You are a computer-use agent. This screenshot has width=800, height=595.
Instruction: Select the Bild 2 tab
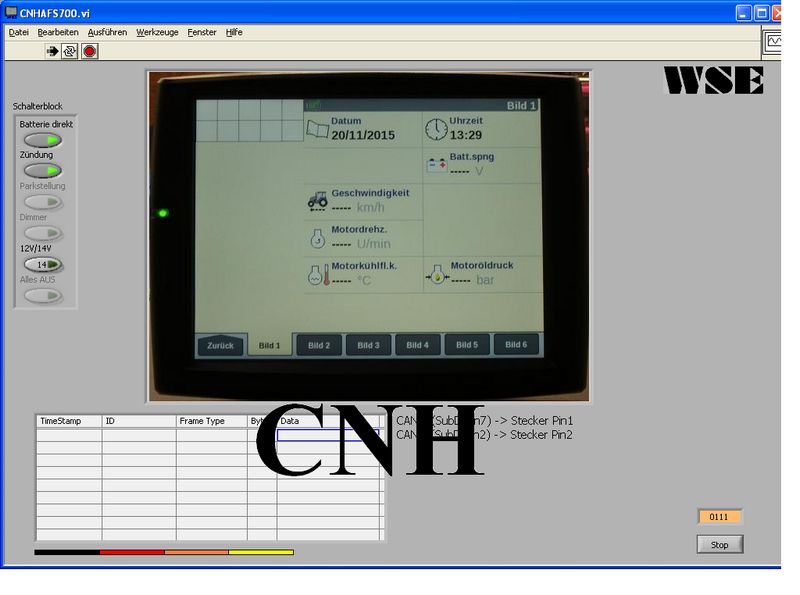(x=319, y=345)
